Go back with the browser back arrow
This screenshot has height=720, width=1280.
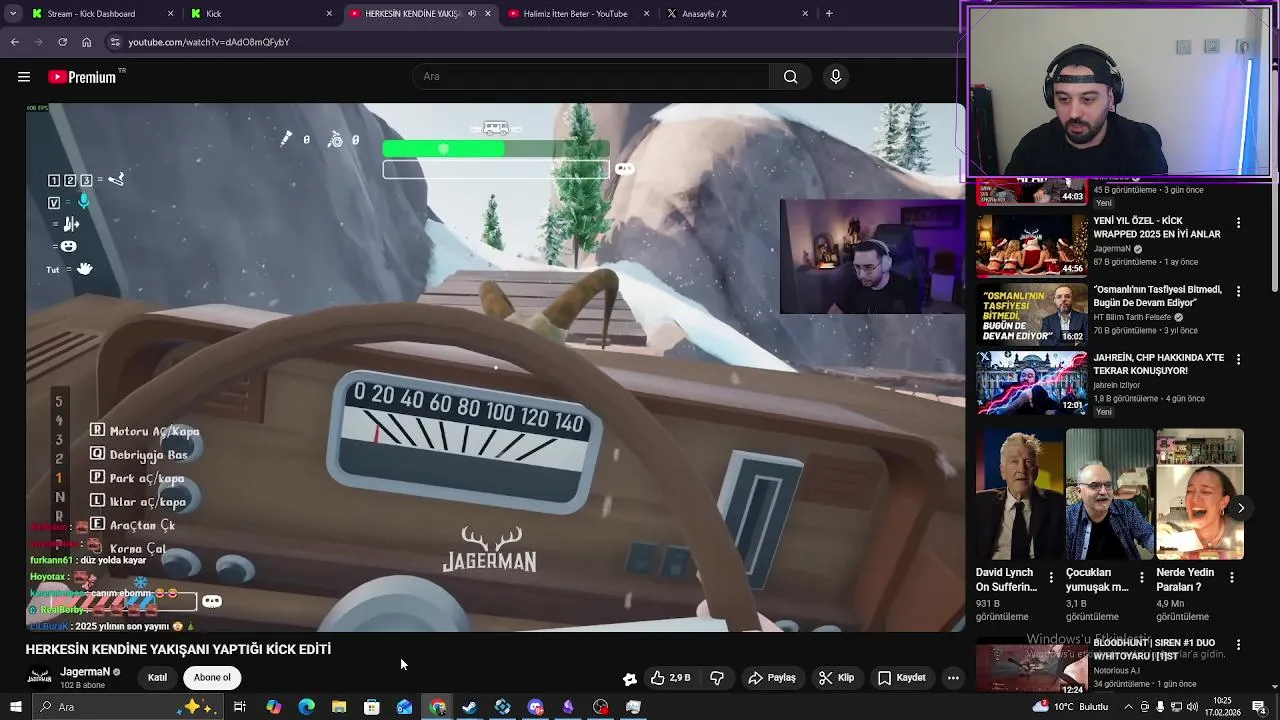tap(15, 42)
